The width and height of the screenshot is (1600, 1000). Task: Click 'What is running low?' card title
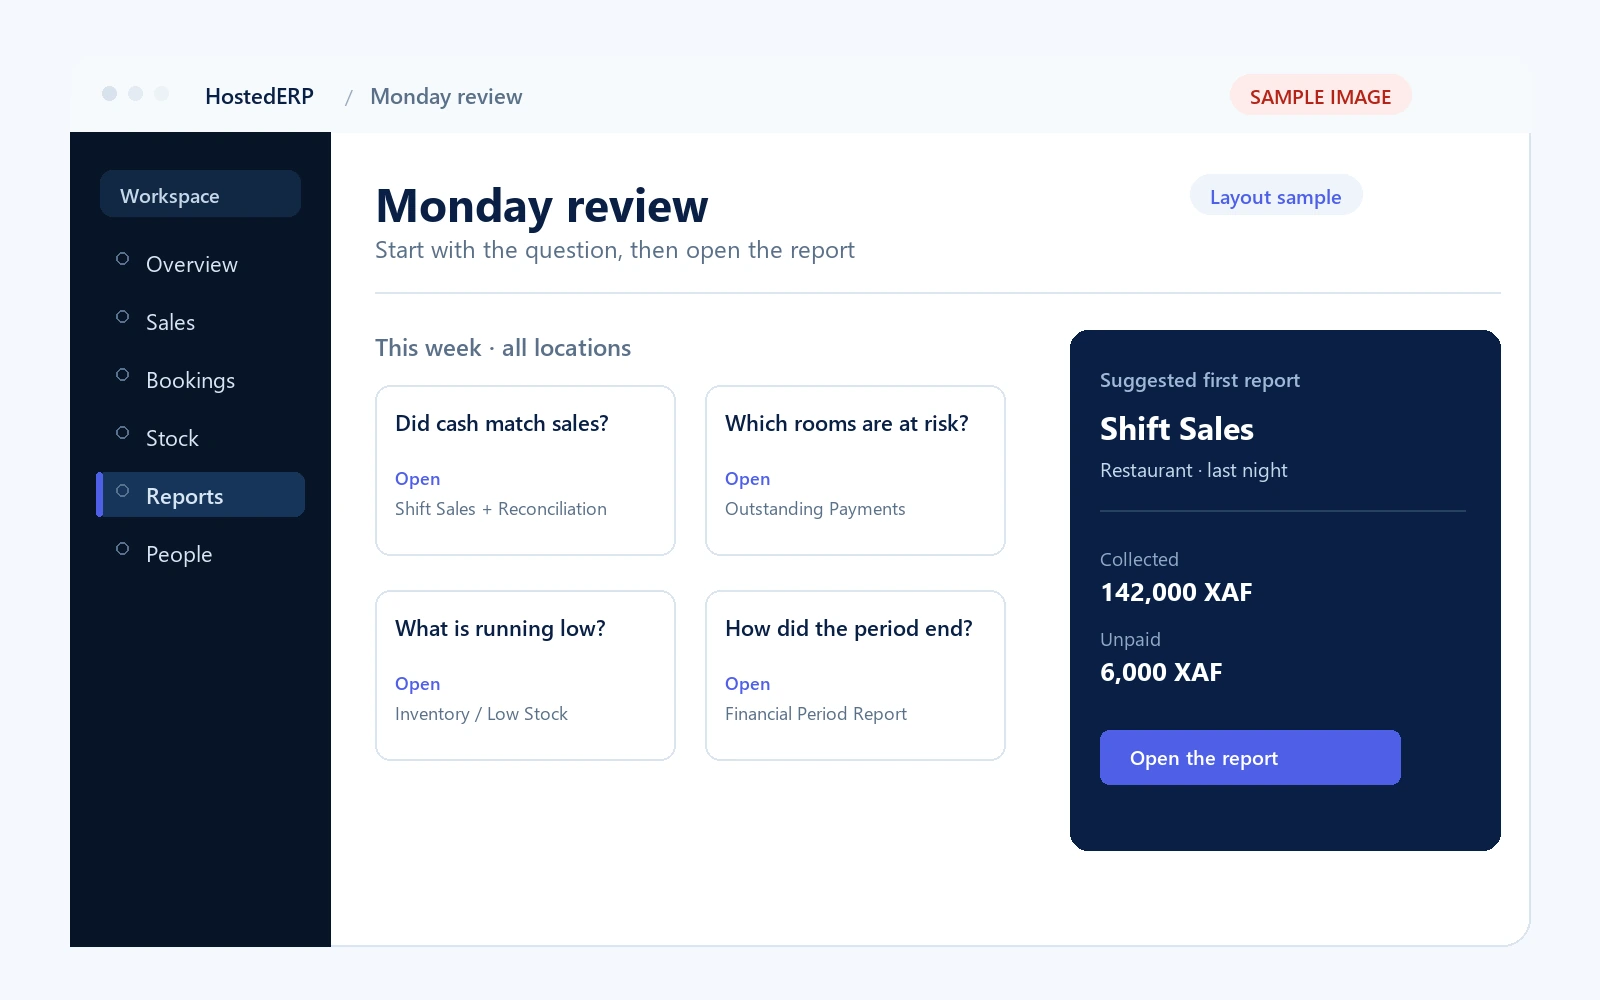(x=500, y=629)
